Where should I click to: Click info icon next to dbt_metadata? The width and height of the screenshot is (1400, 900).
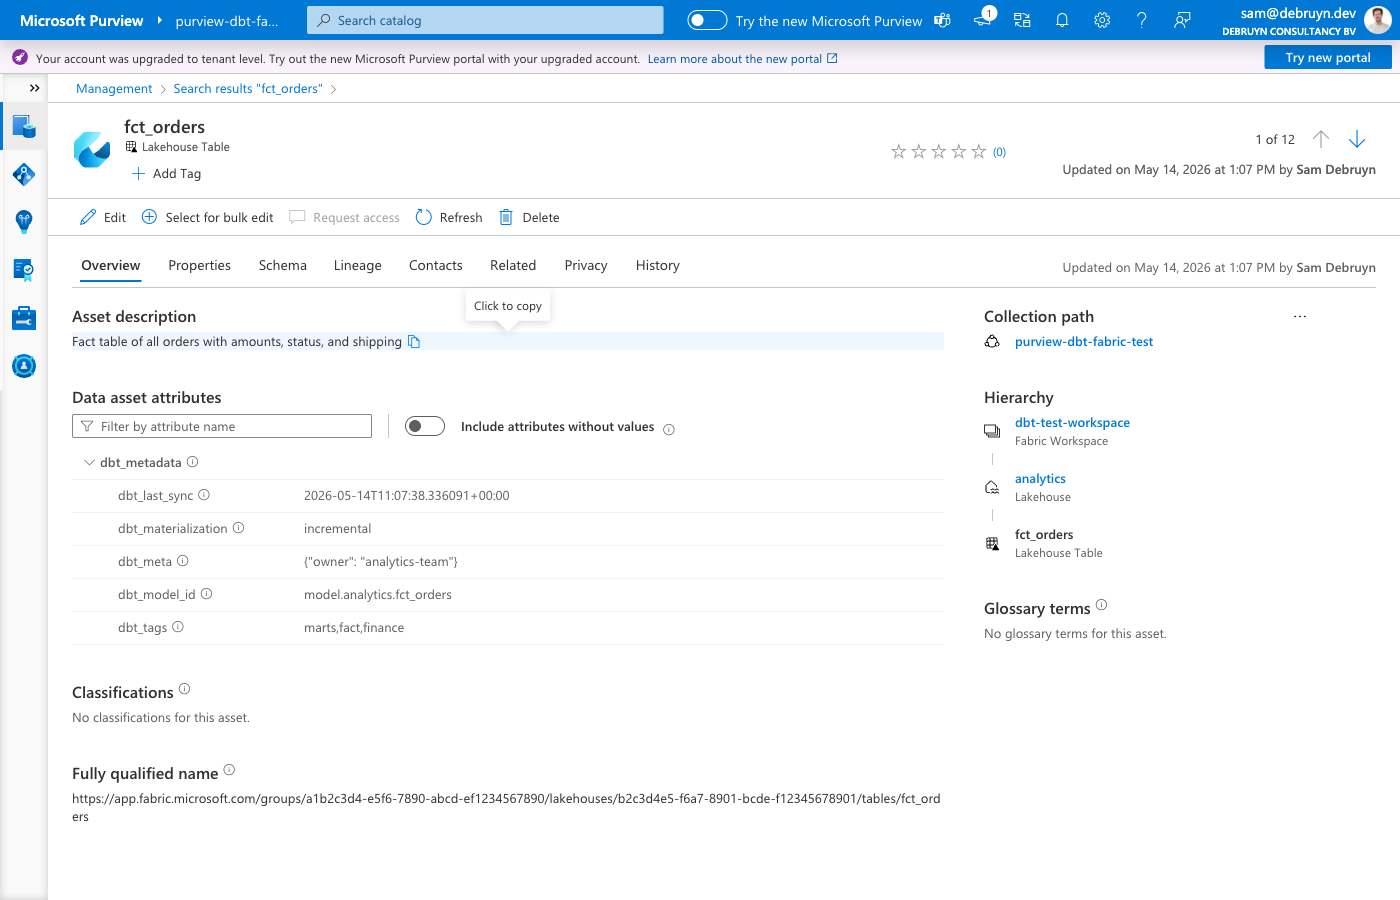[193, 462]
